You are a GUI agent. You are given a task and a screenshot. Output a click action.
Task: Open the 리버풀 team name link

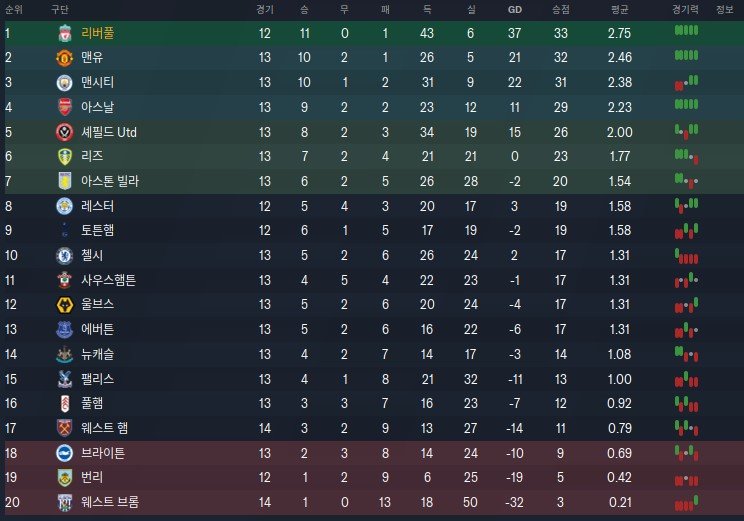click(x=98, y=33)
